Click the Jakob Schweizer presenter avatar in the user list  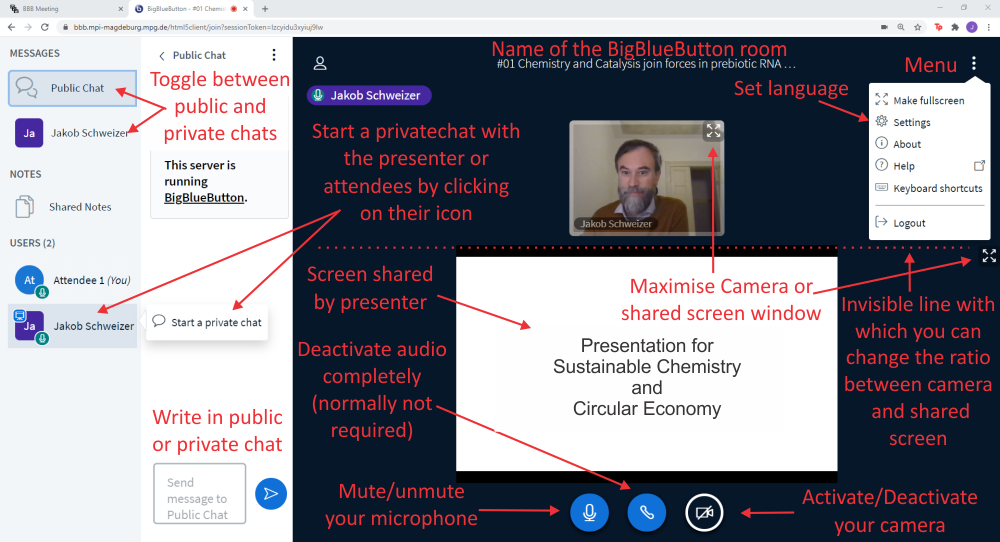point(29,326)
